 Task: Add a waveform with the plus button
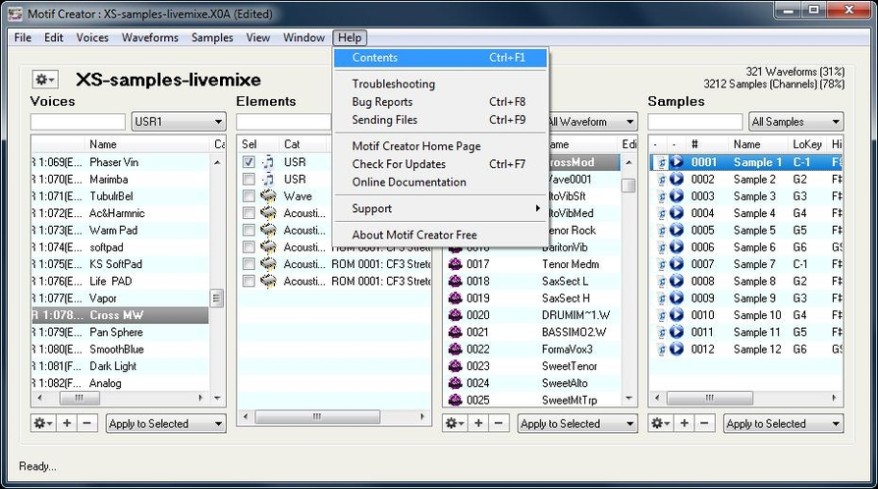pyautogui.click(x=478, y=423)
